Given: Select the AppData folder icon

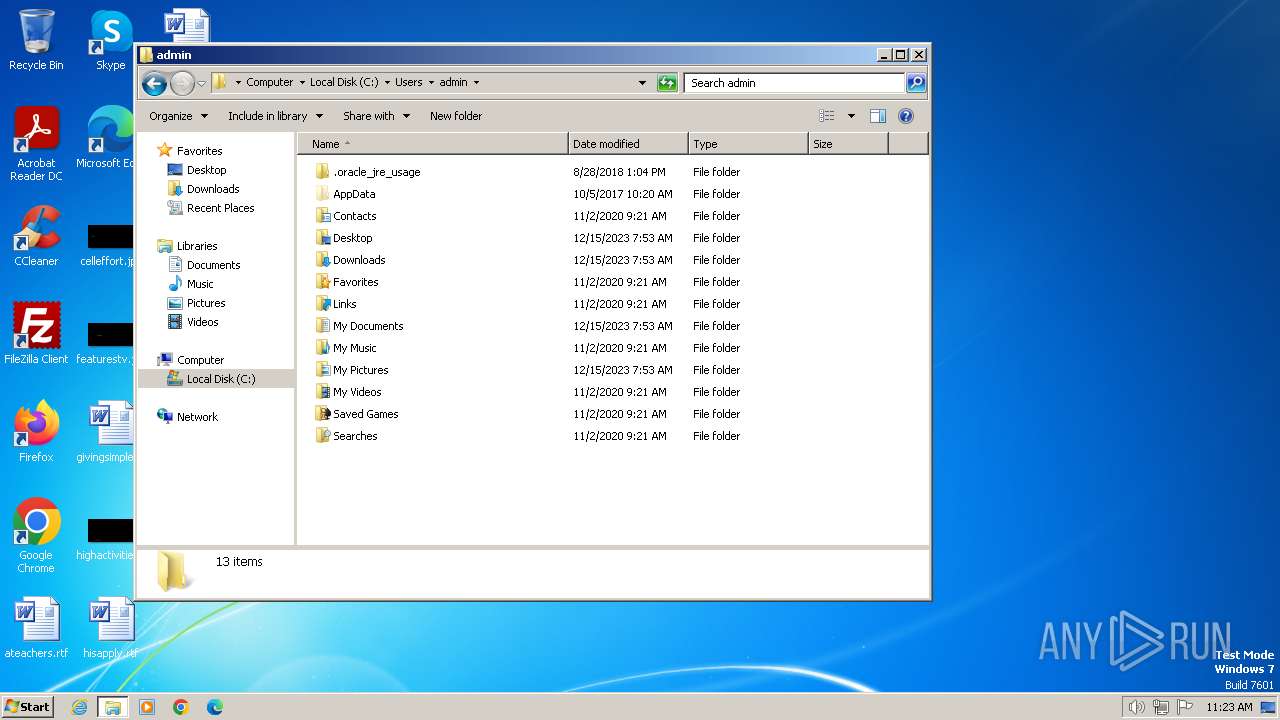Looking at the screenshot, I should coord(322,194).
